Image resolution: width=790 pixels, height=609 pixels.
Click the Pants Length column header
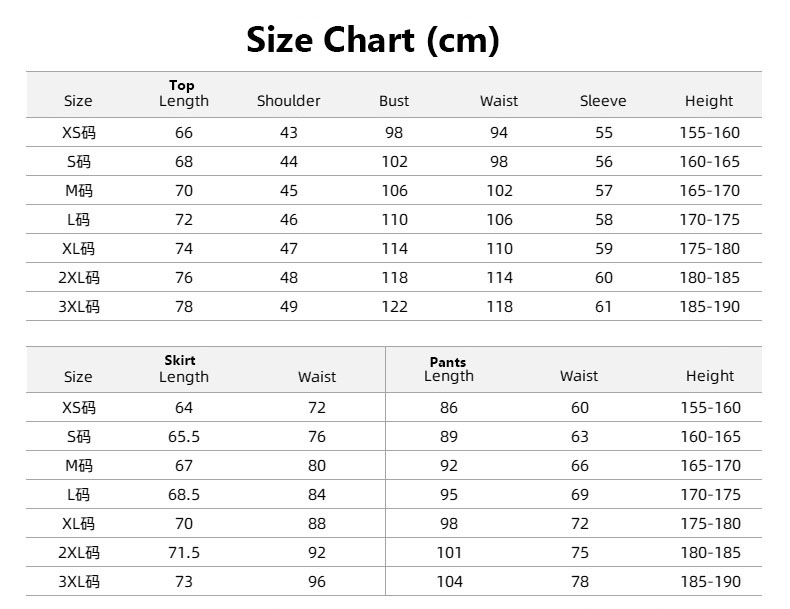tap(449, 369)
